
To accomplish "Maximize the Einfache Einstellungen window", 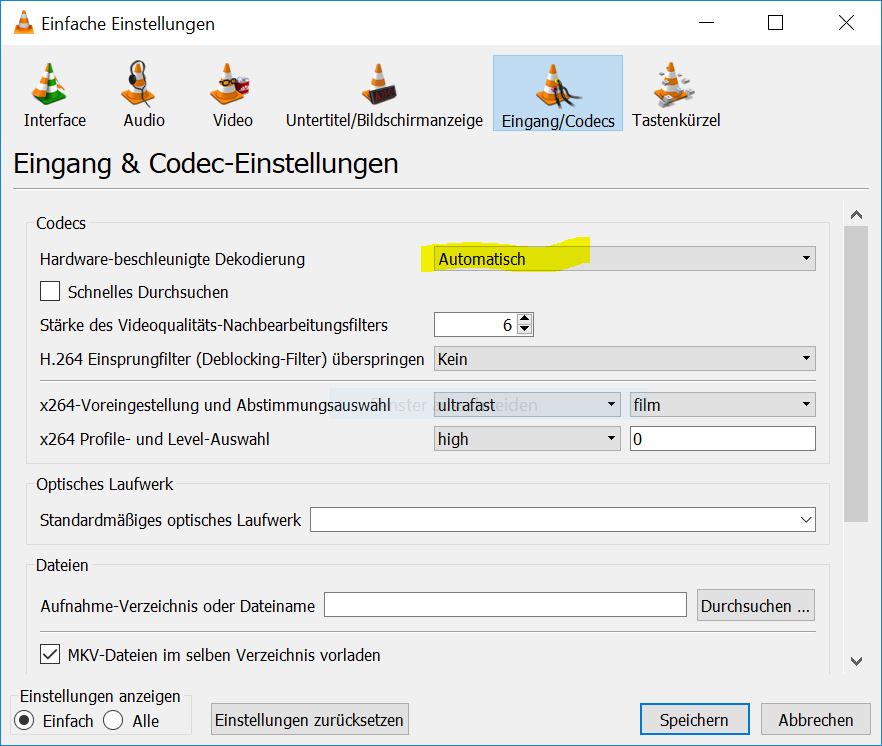I will click(x=775, y=23).
